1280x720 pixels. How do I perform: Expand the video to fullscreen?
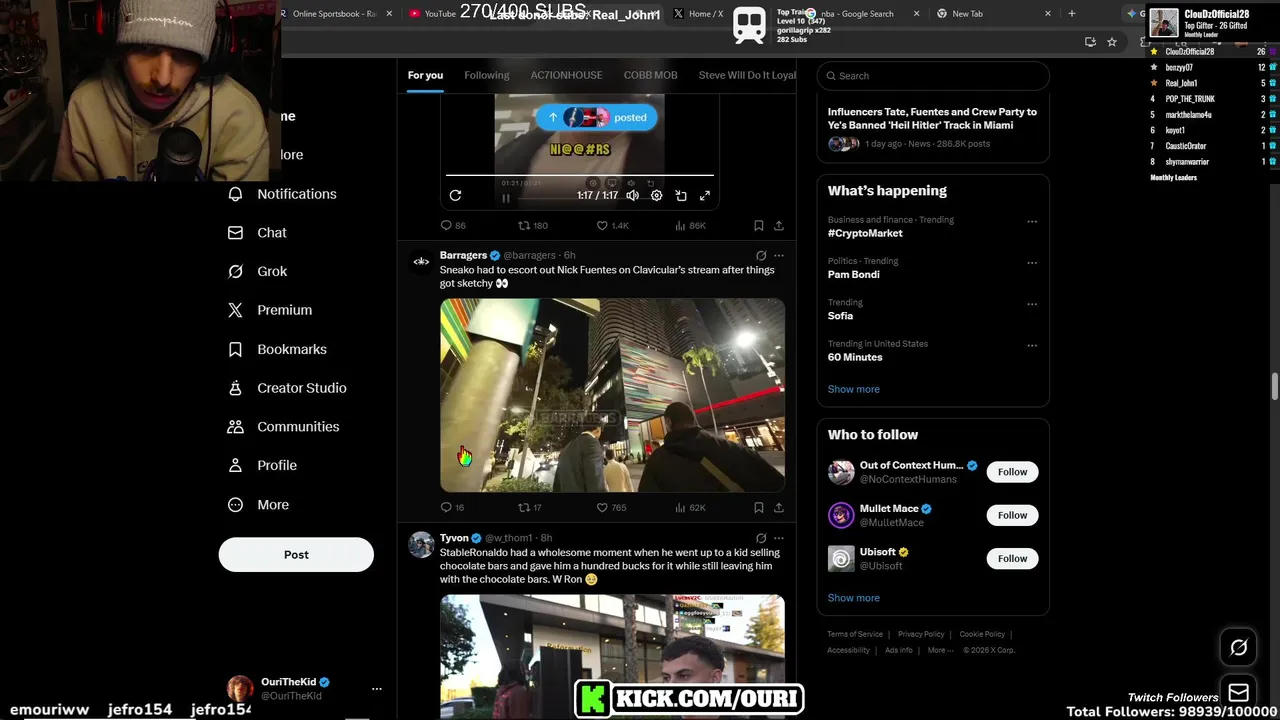705,196
